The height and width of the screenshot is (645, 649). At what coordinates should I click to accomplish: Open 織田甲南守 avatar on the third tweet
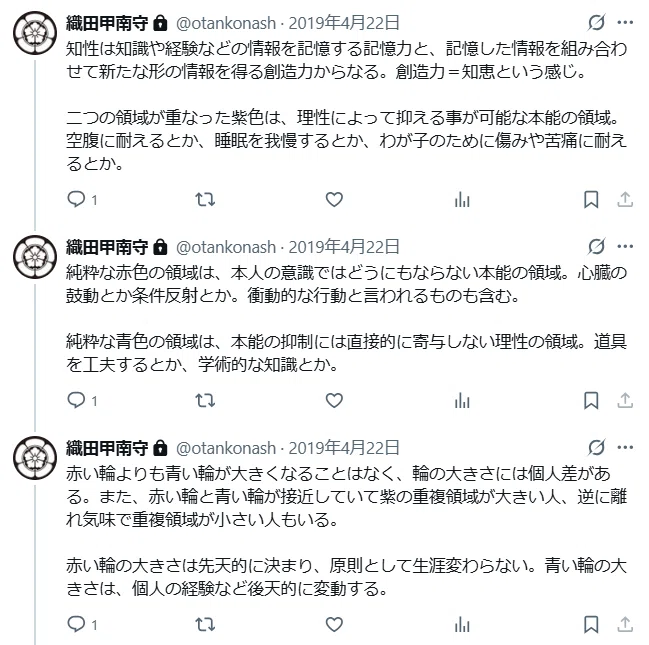(35, 457)
